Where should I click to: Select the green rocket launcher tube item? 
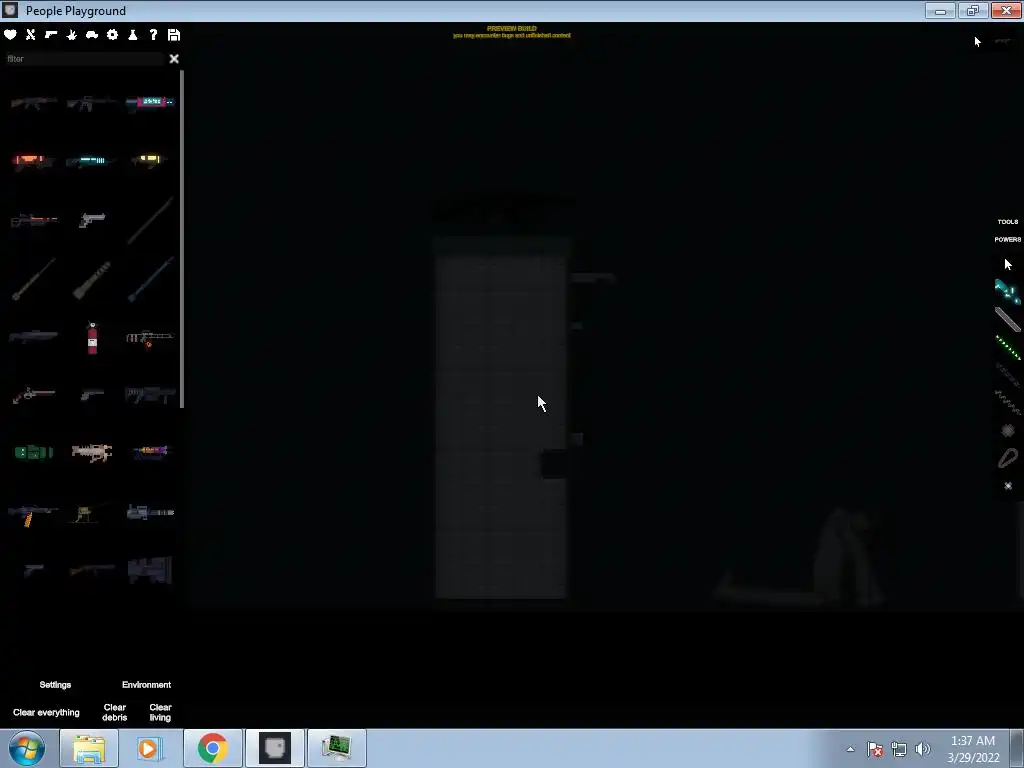click(33, 452)
